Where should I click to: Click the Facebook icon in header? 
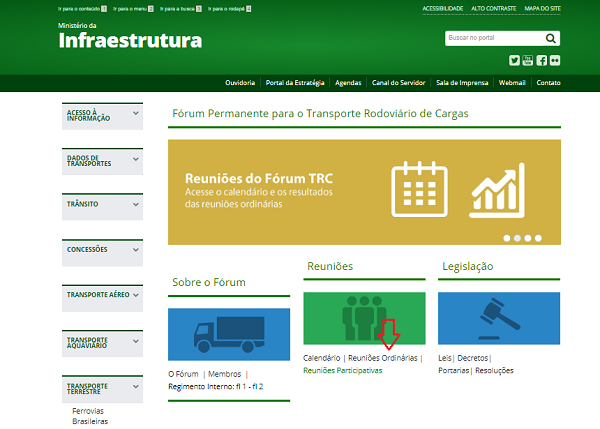541,60
